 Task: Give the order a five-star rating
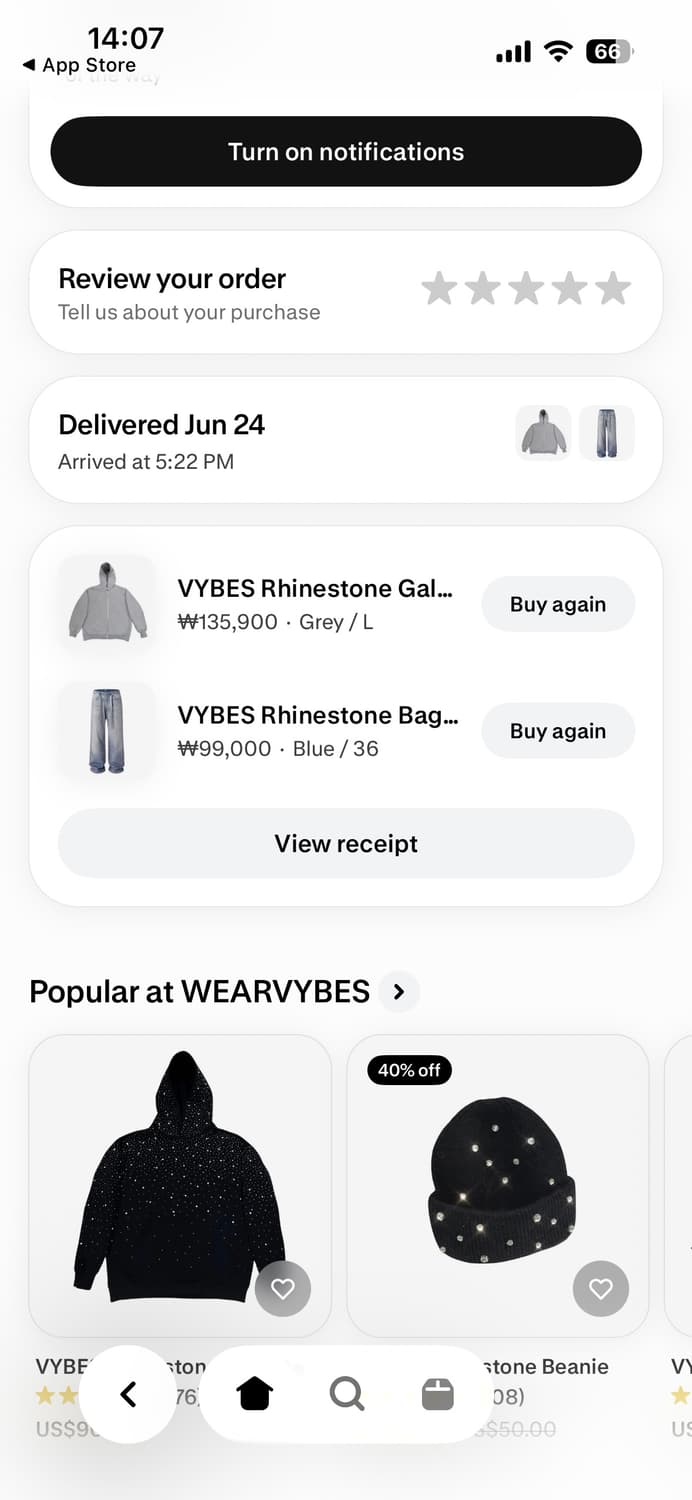pyautogui.click(x=612, y=288)
